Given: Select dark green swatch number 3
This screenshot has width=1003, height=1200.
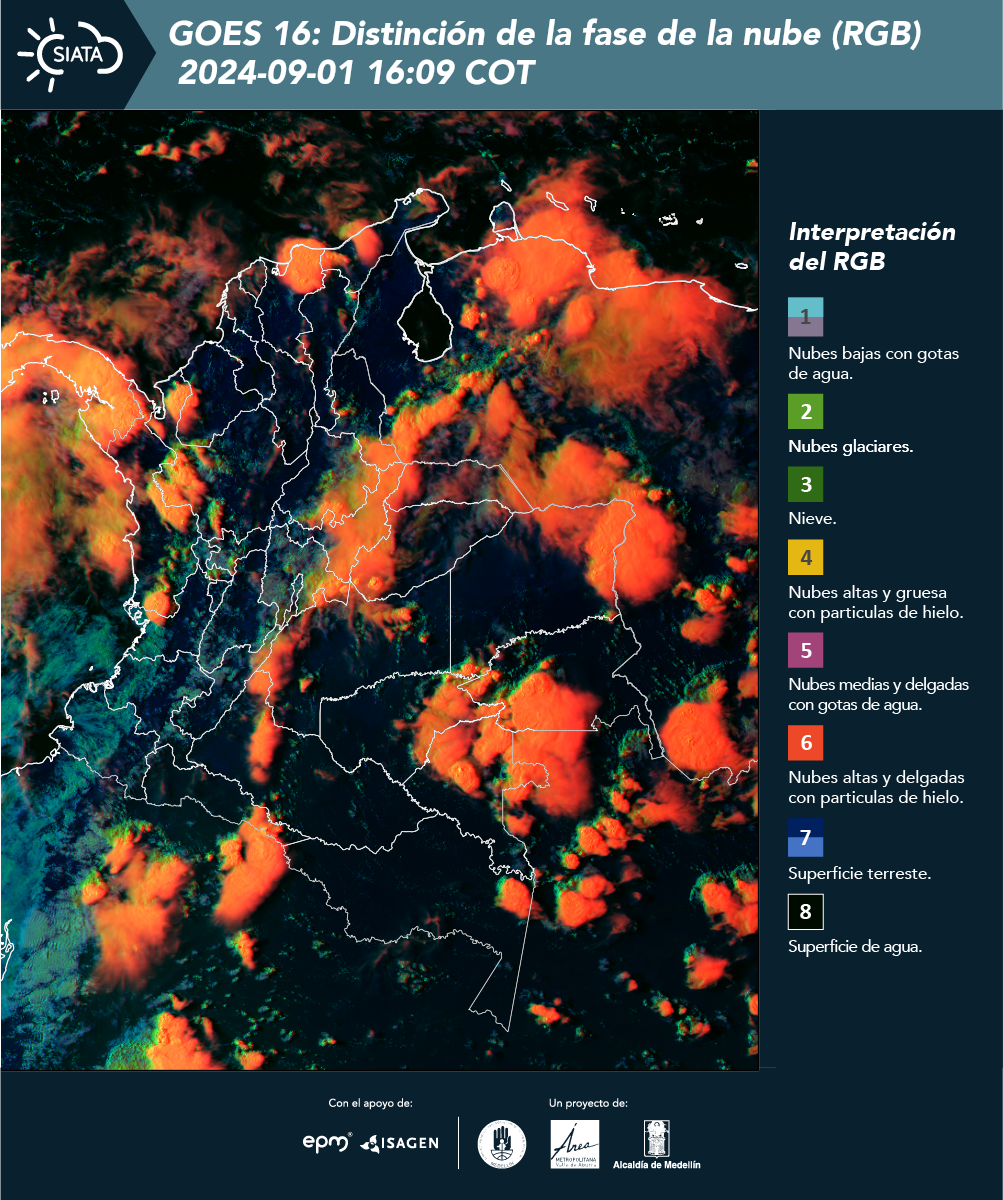Looking at the screenshot, I should (805, 485).
